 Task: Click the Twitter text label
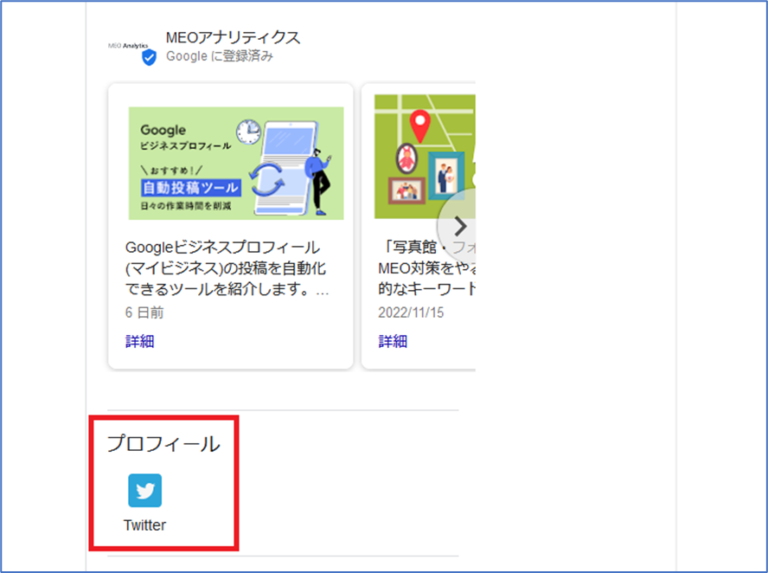(x=145, y=525)
